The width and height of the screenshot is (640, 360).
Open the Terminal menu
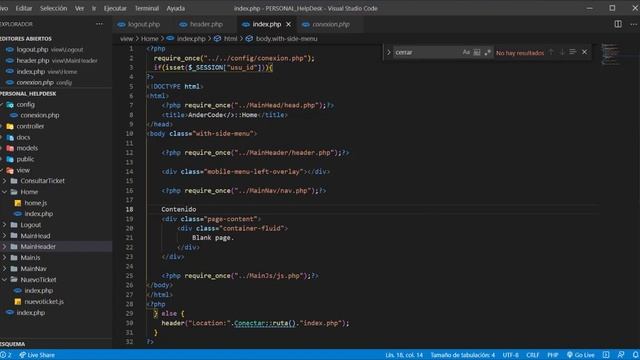147,8
